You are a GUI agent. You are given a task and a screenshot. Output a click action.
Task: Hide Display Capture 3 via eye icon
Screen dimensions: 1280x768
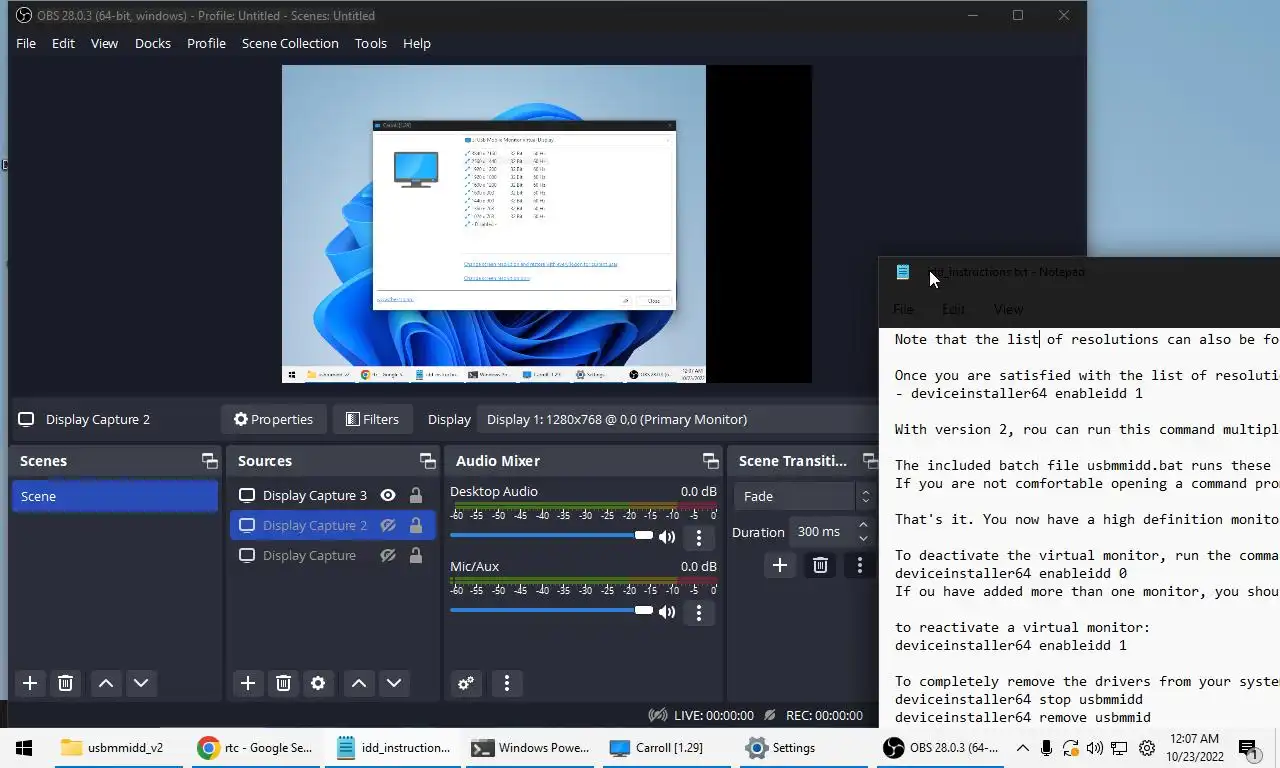coord(388,495)
